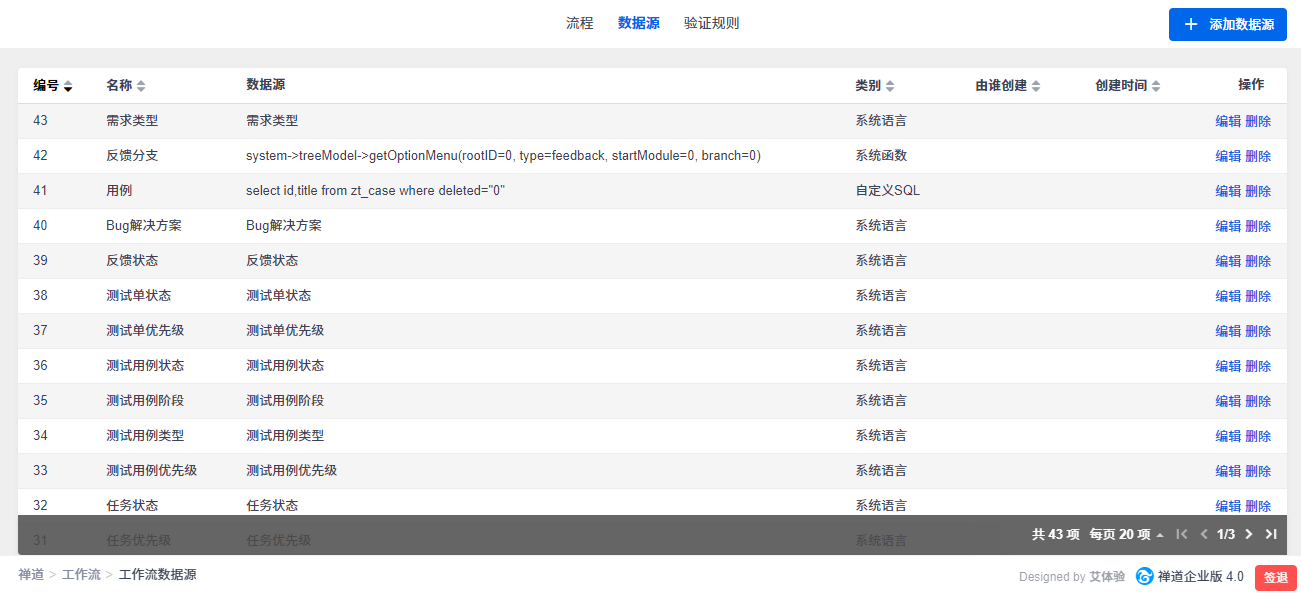Viewport: 1301px width, 595px height.
Task: Delete row 34 测试用例类型
Action: point(1258,436)
